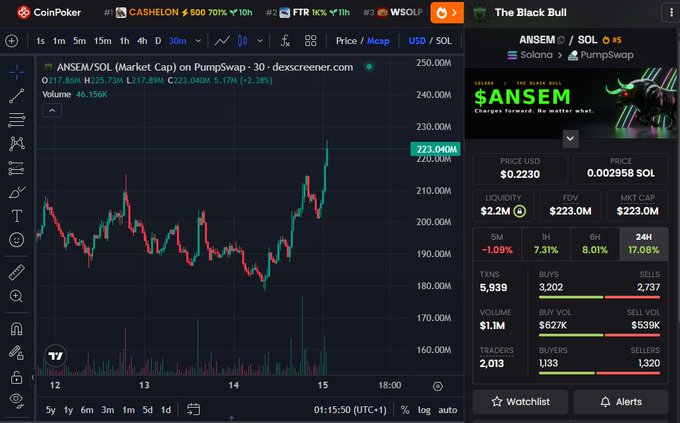
Task: Switch chart to Price mode
Action: (346, 41)
